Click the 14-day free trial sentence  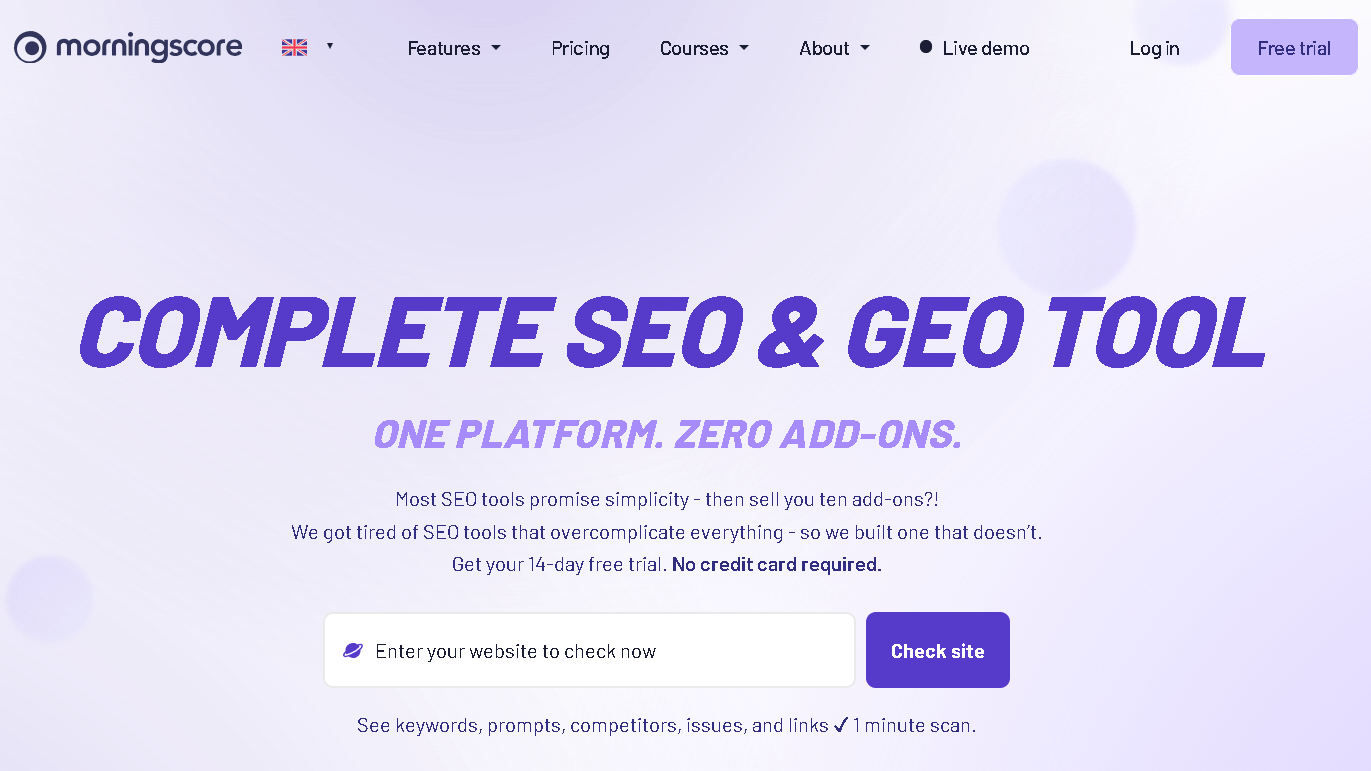tap(554, 564)
